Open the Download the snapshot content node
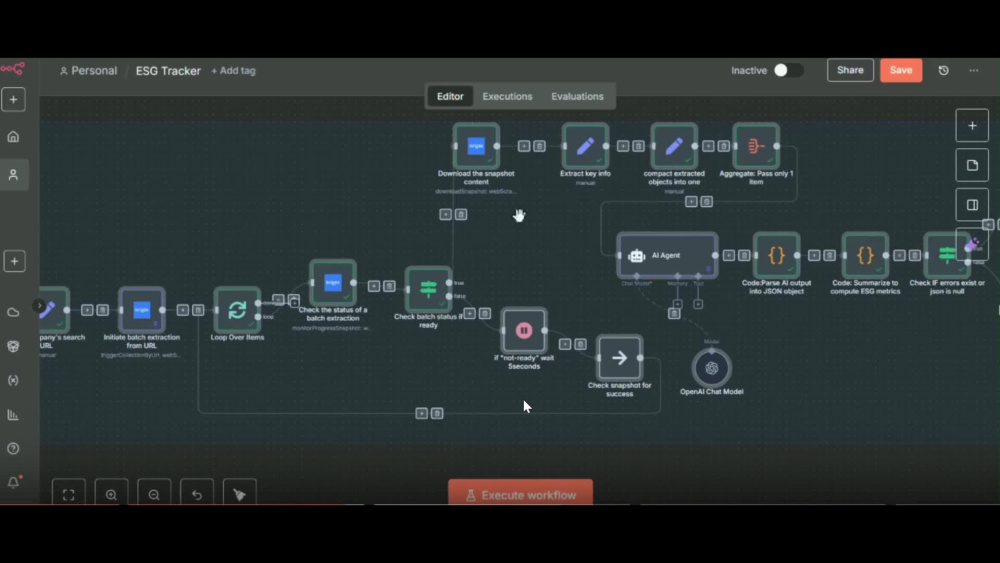The height and width of the screenshot is (563, 1000). click(476, 146)
